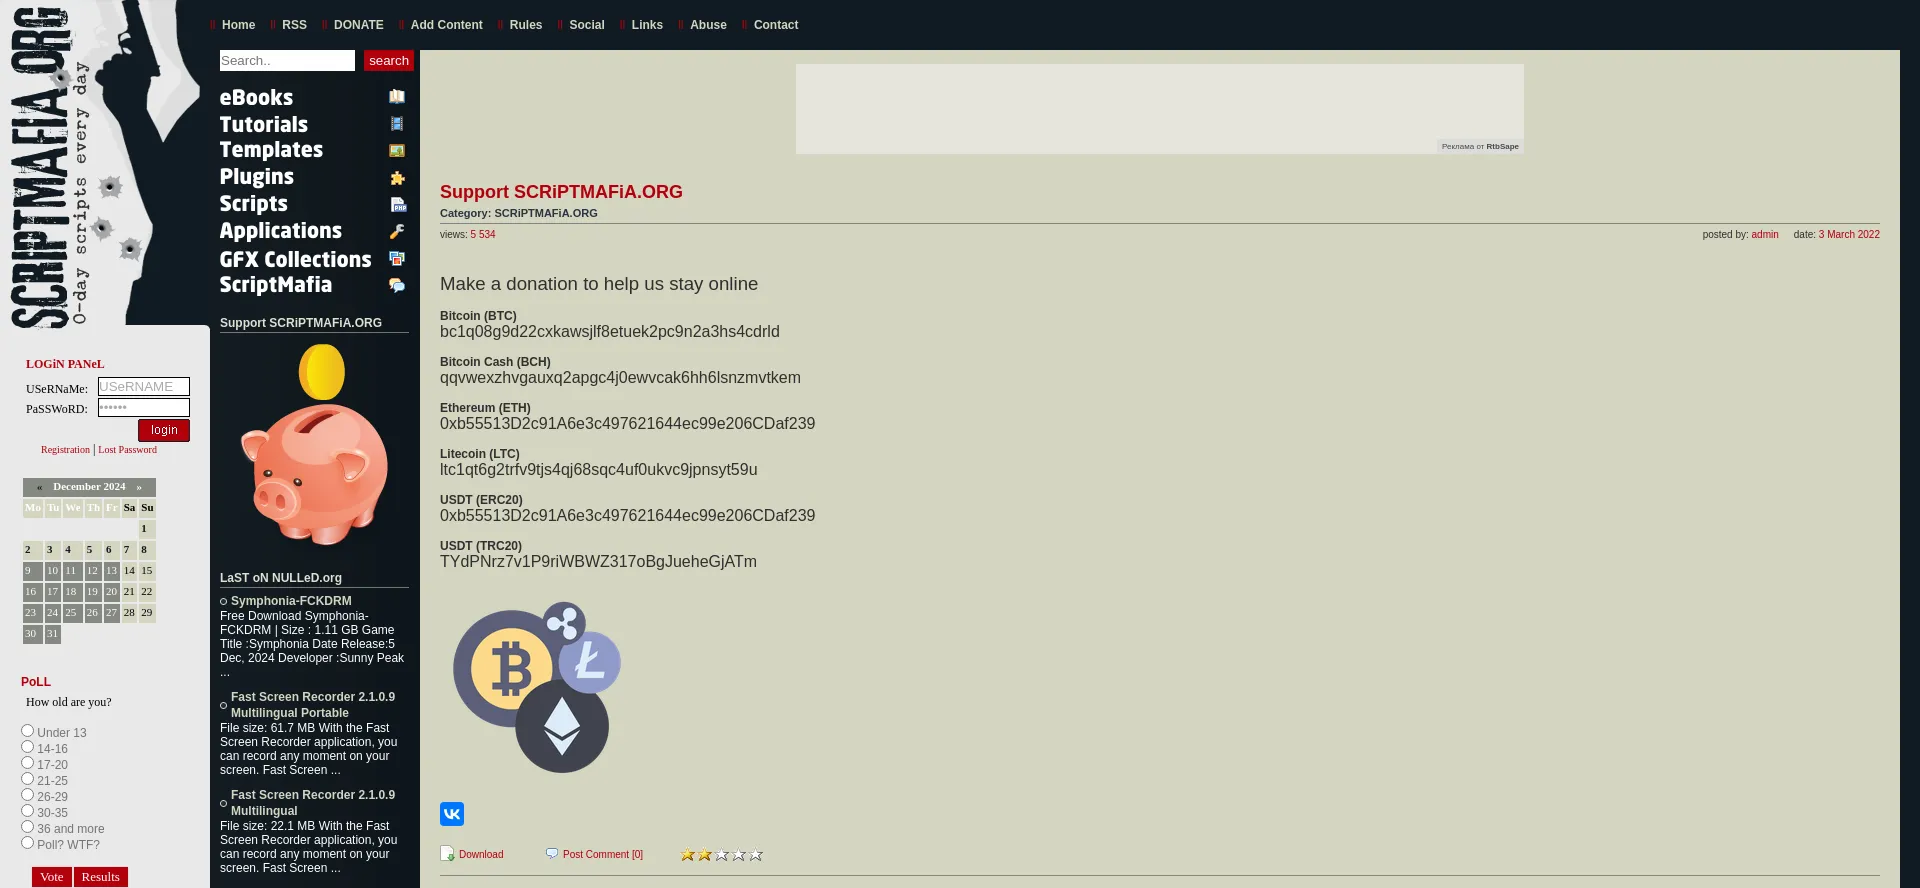The image size is (1920, 888).
Task: Go to previous month in calendar
Action: 39,487
